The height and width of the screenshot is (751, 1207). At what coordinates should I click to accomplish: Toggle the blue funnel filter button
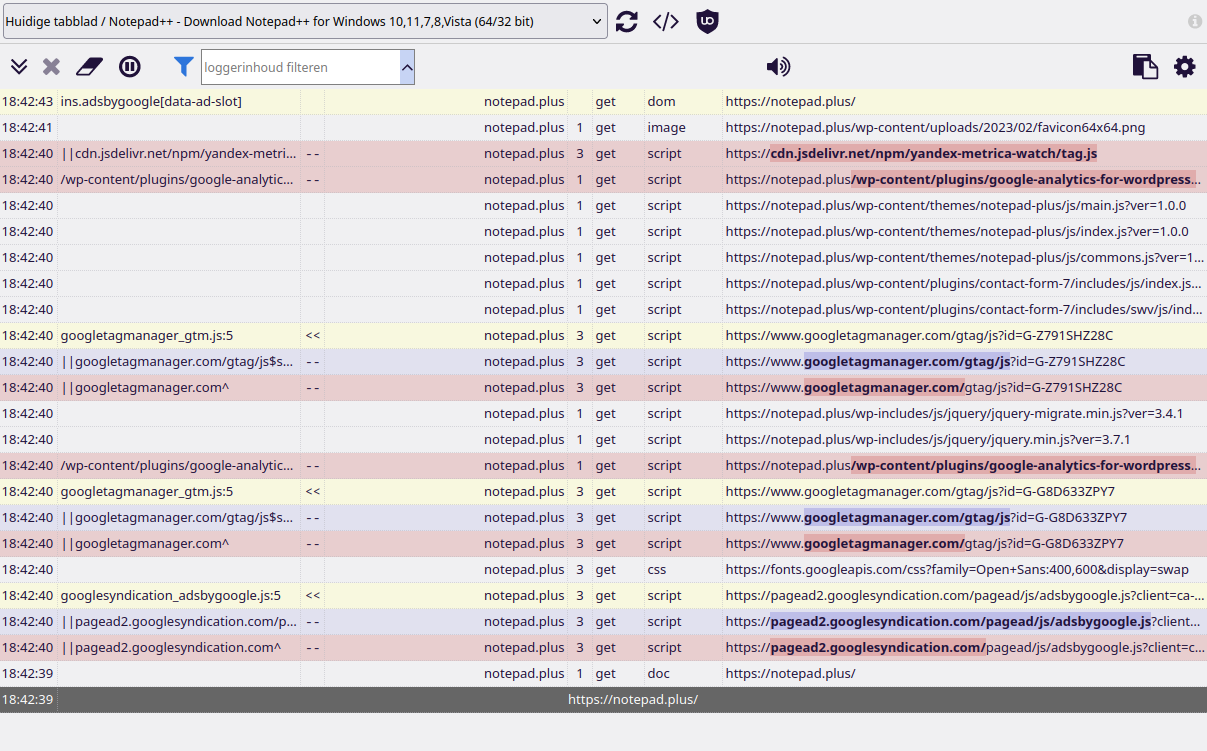tap(183, 67)
